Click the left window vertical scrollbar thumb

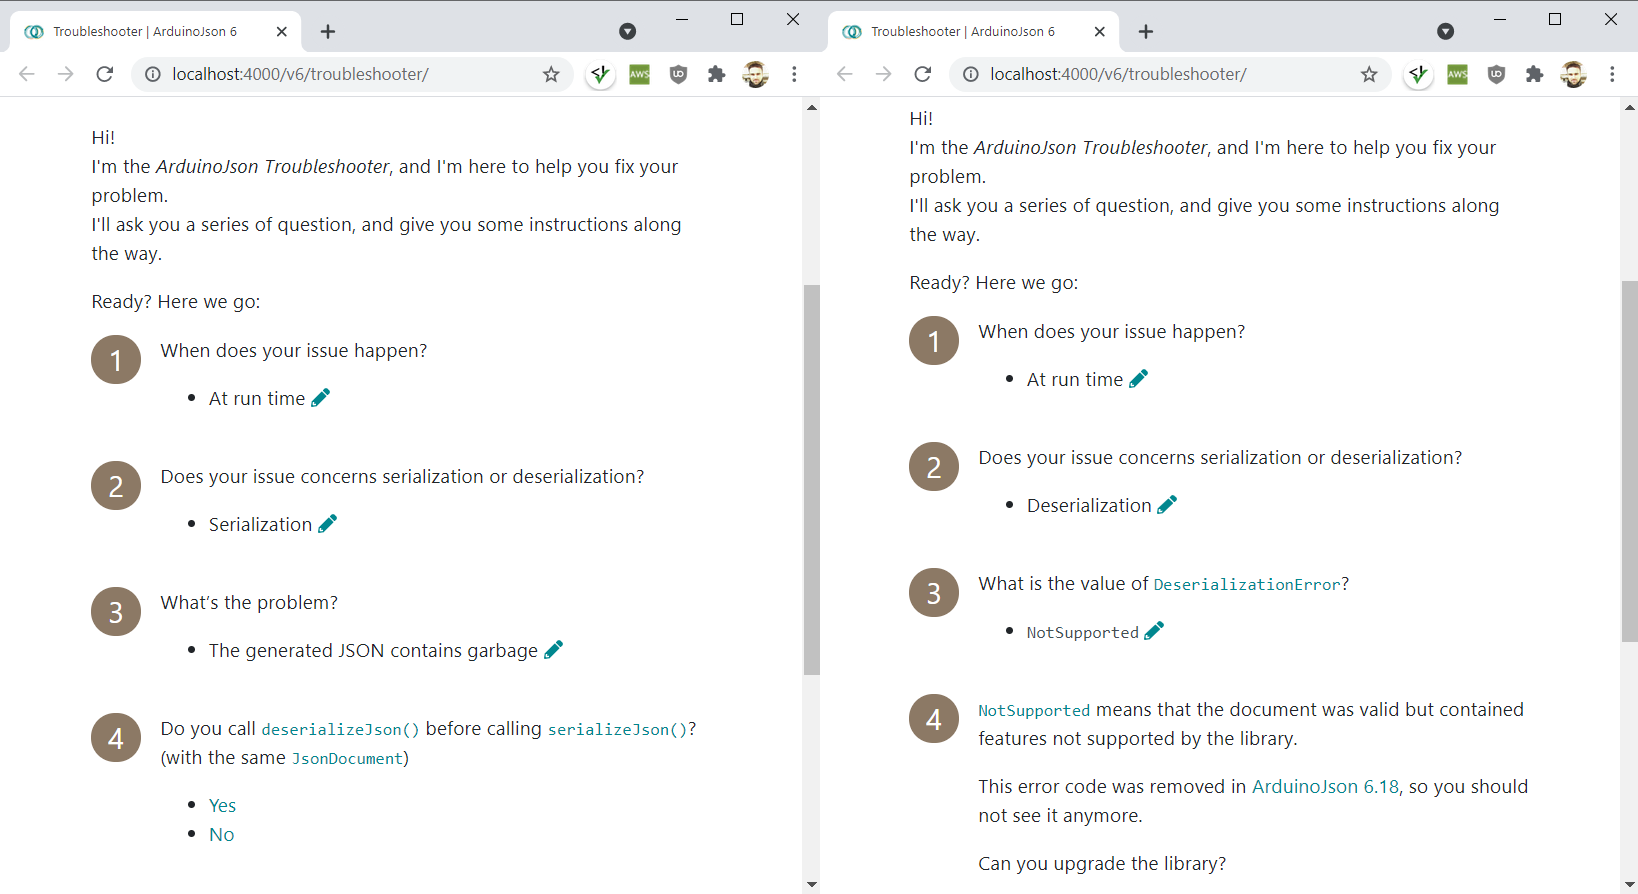[811, 480]
